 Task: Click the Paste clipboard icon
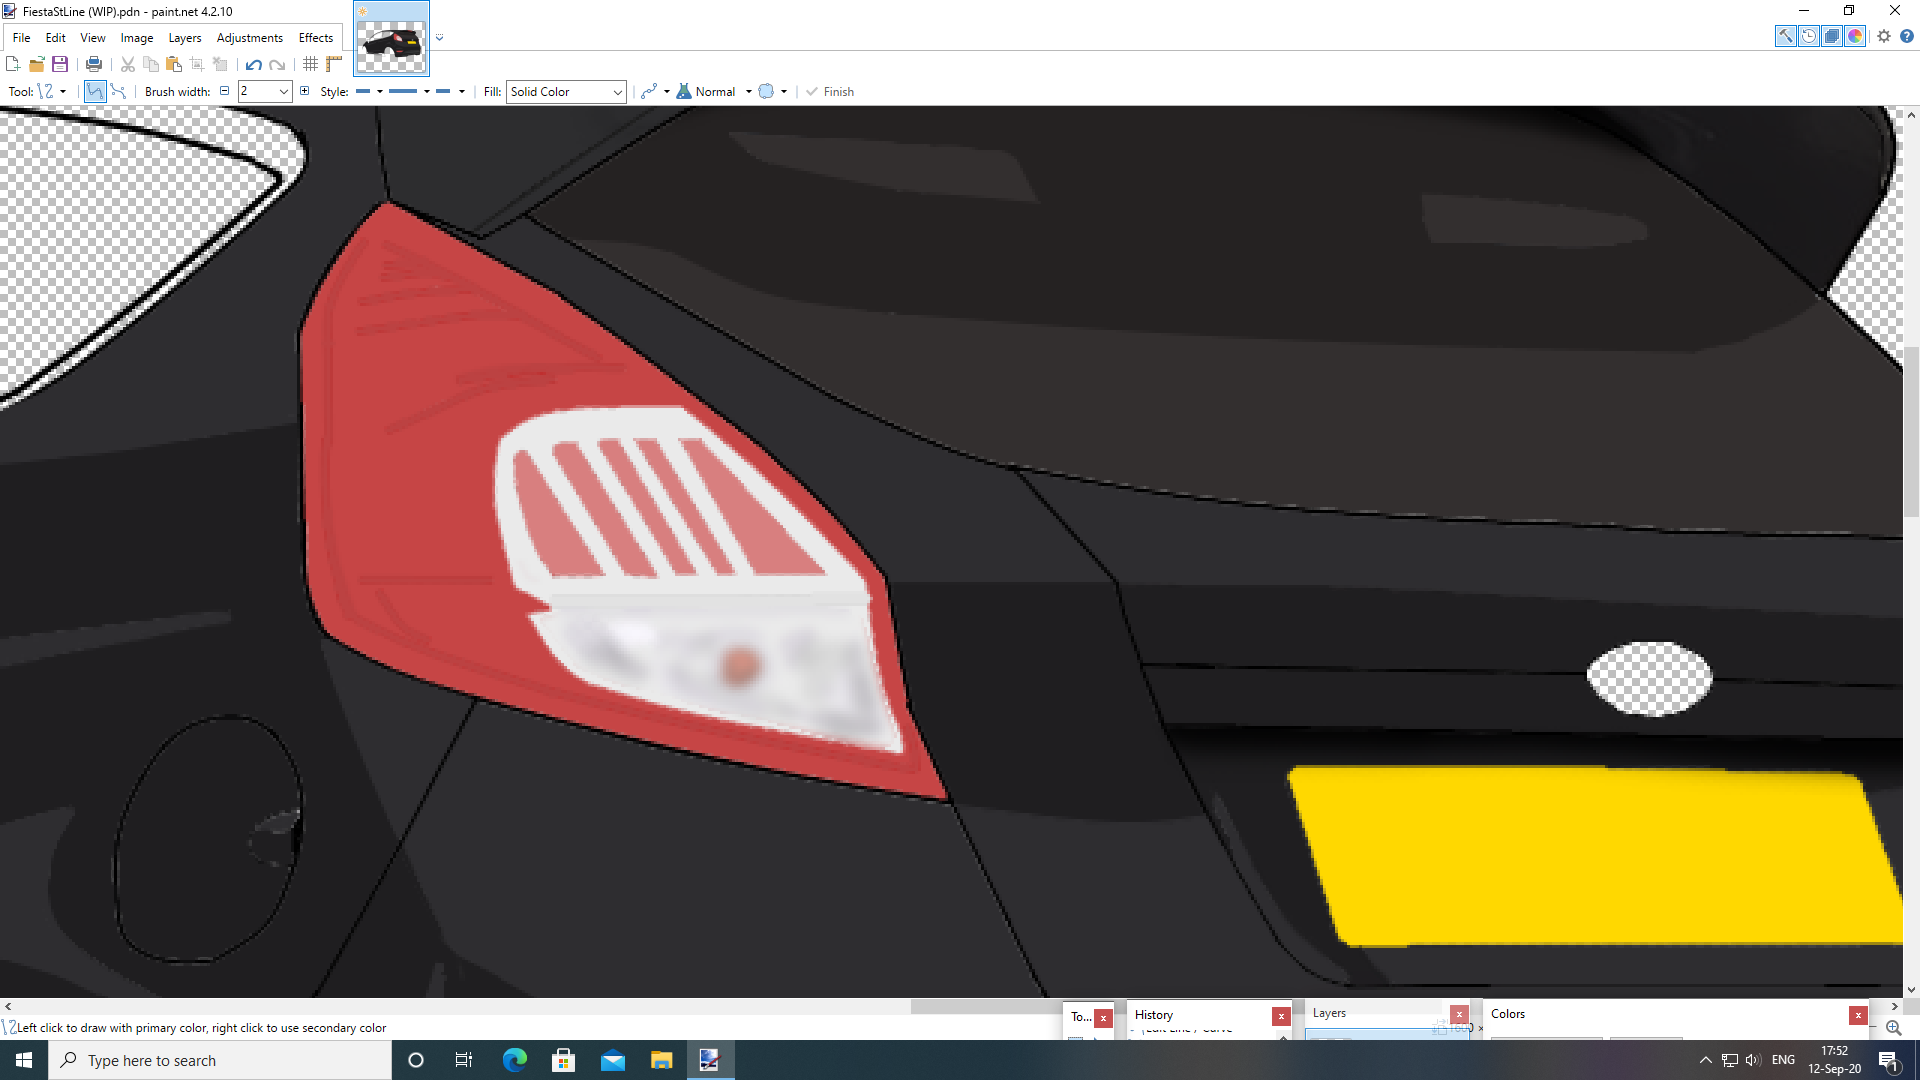click(x=174, y=65)
